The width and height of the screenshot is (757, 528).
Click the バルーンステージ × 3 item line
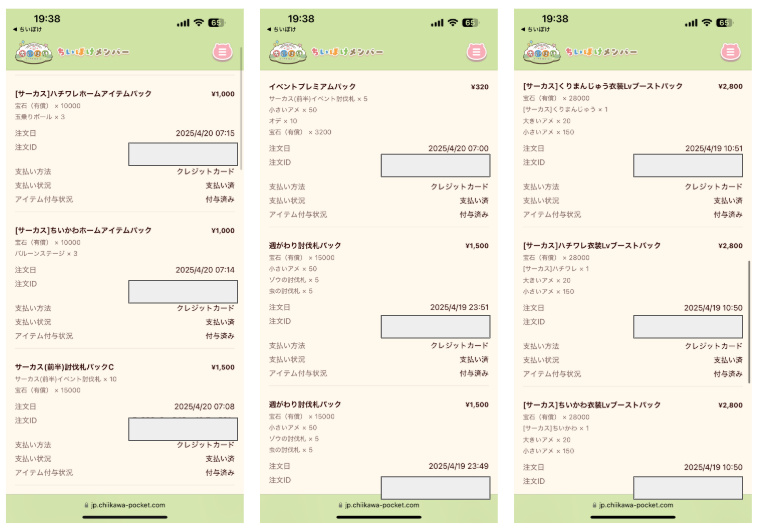(x=46, y=253)
